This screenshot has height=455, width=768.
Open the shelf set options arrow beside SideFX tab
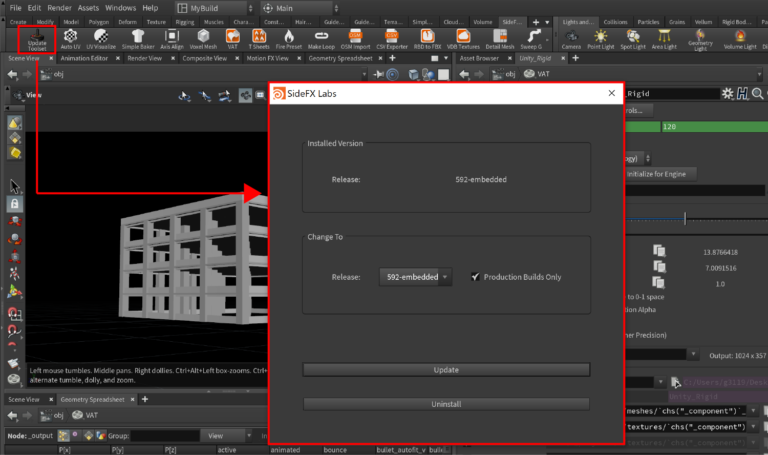coord(547,22)
